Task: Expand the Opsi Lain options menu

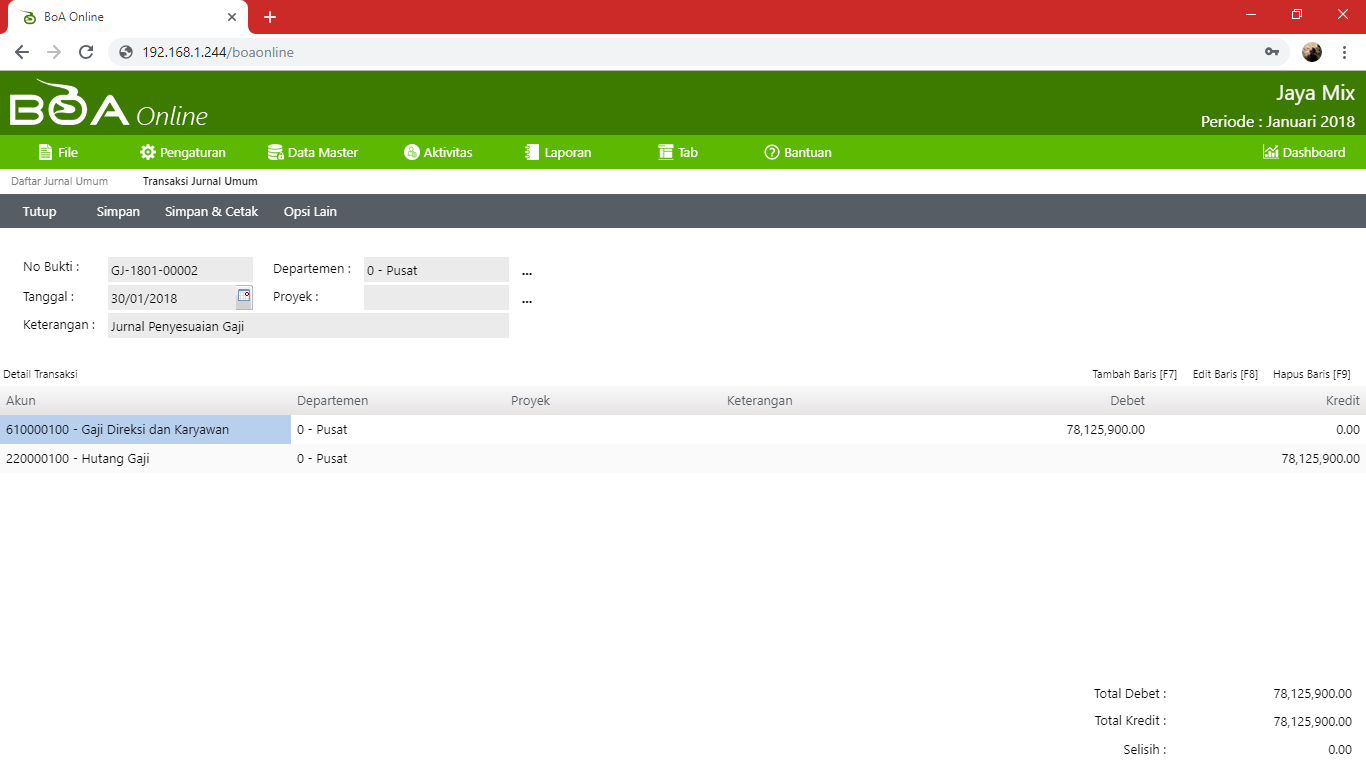Action: [310, 212]
